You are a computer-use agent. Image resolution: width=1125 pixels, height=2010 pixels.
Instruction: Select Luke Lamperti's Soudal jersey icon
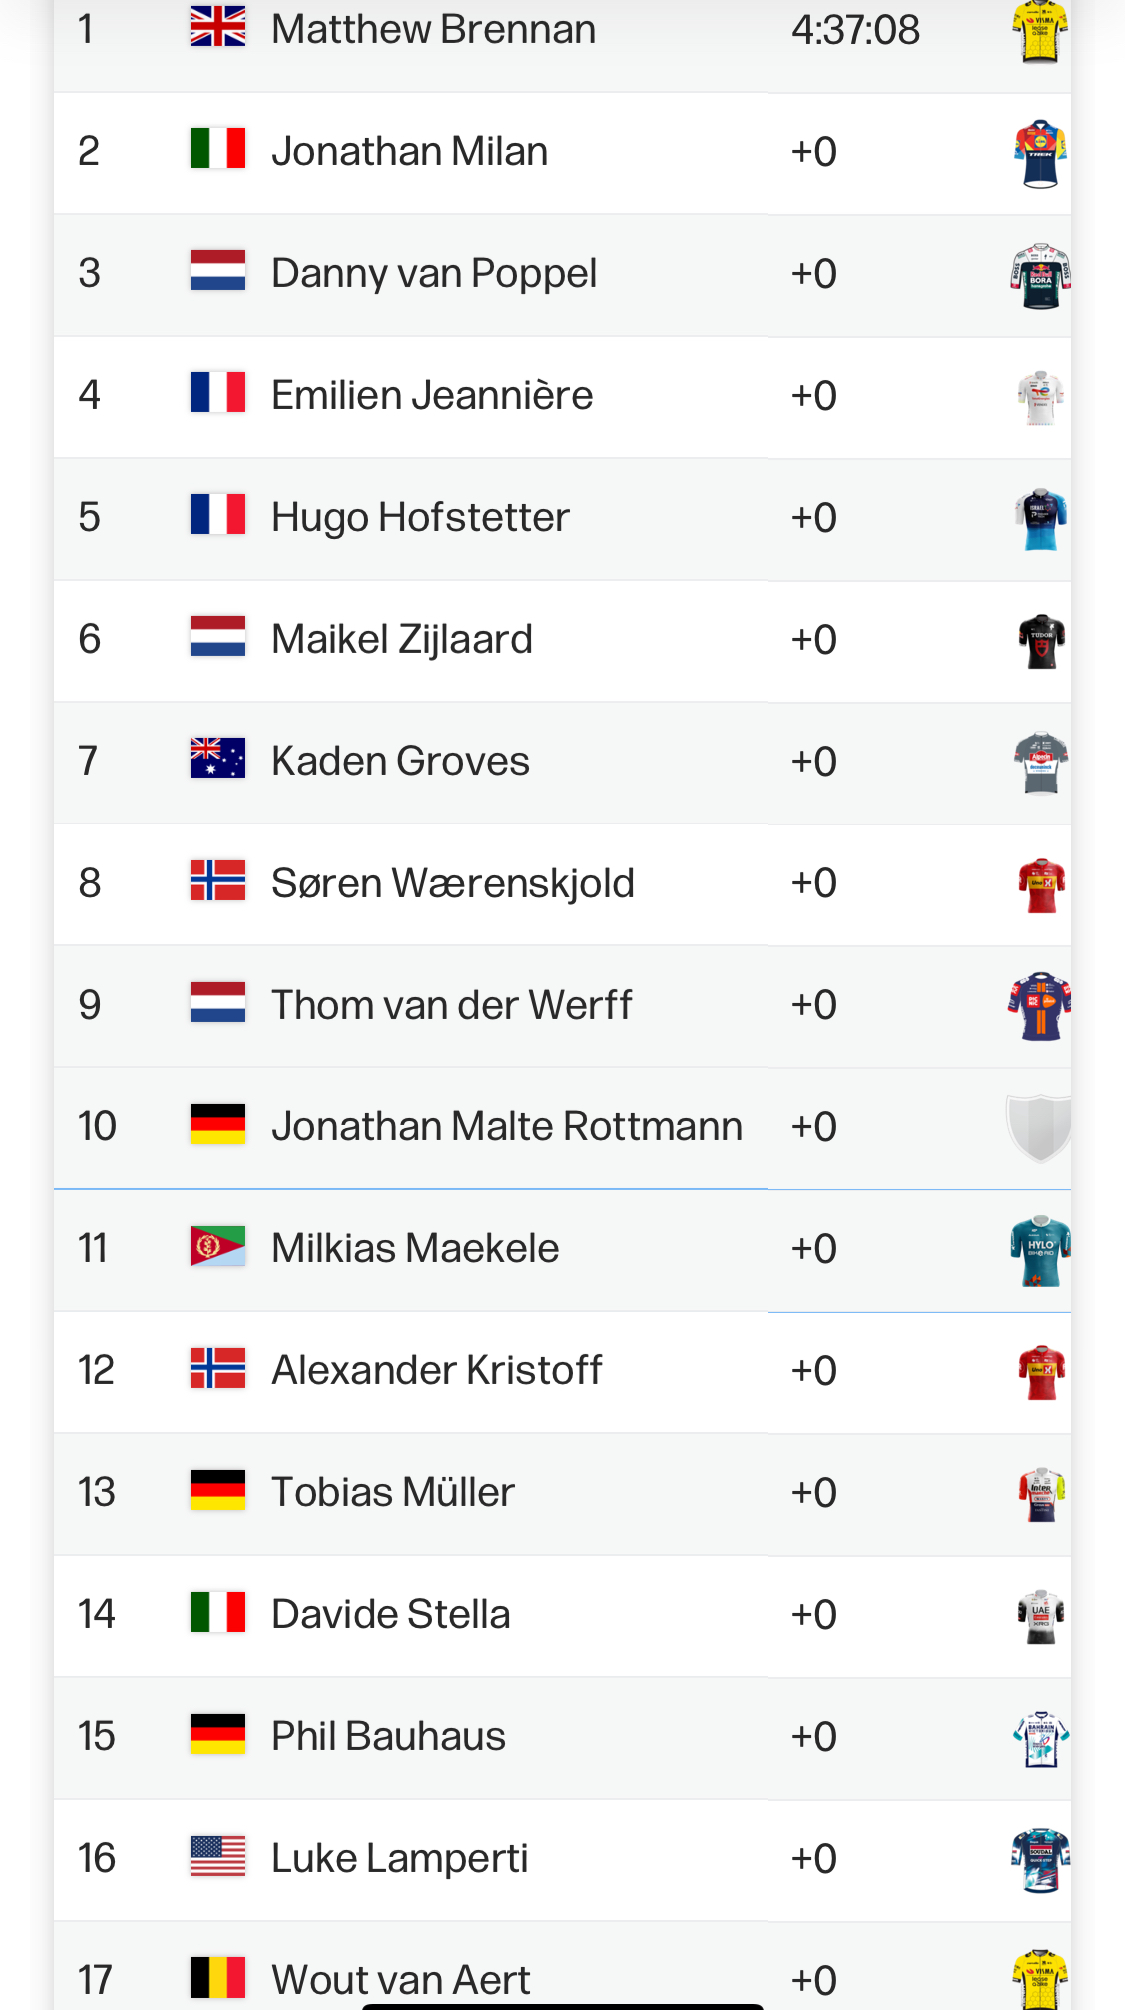tap(1040, 1860)
